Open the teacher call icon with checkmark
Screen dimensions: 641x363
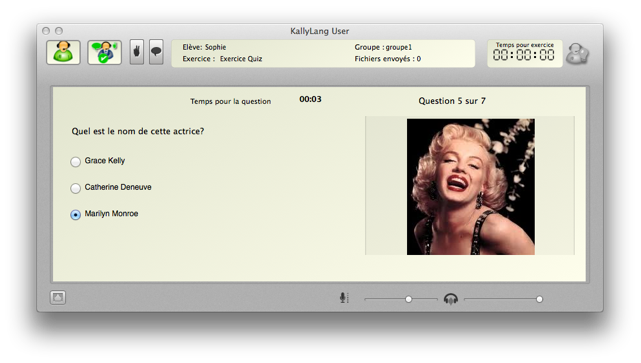tap(104, 52)
